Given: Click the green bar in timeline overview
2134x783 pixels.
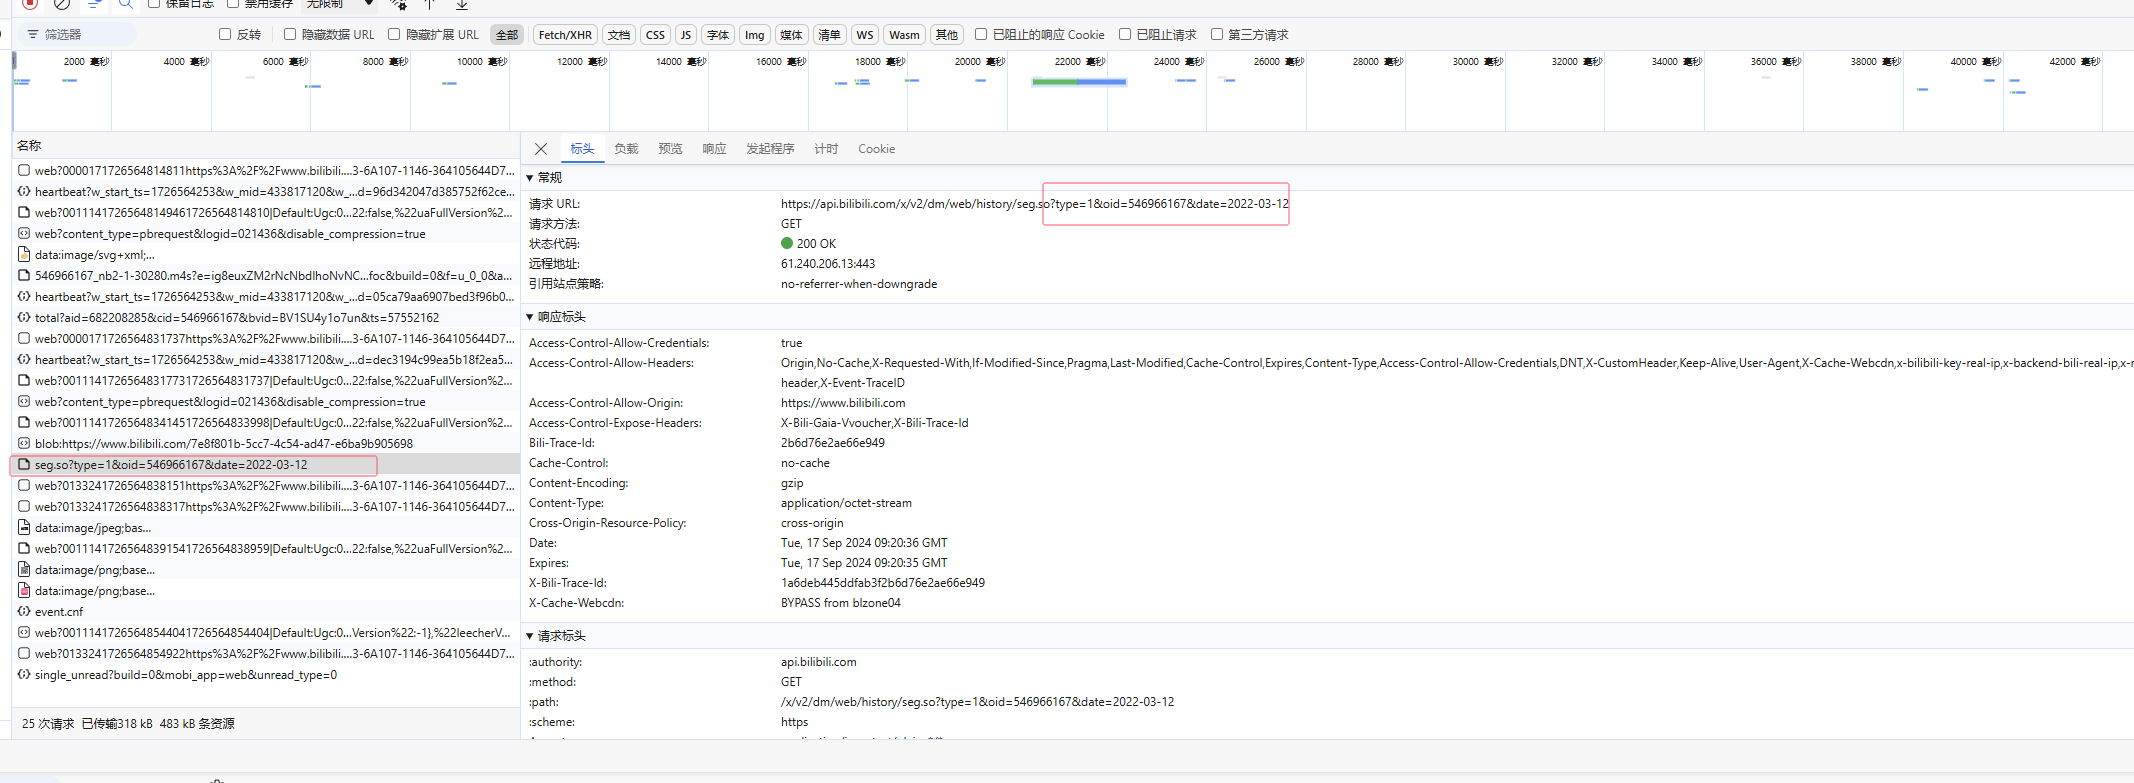Looking at the screenshot, I should (x=1055, y=82).
